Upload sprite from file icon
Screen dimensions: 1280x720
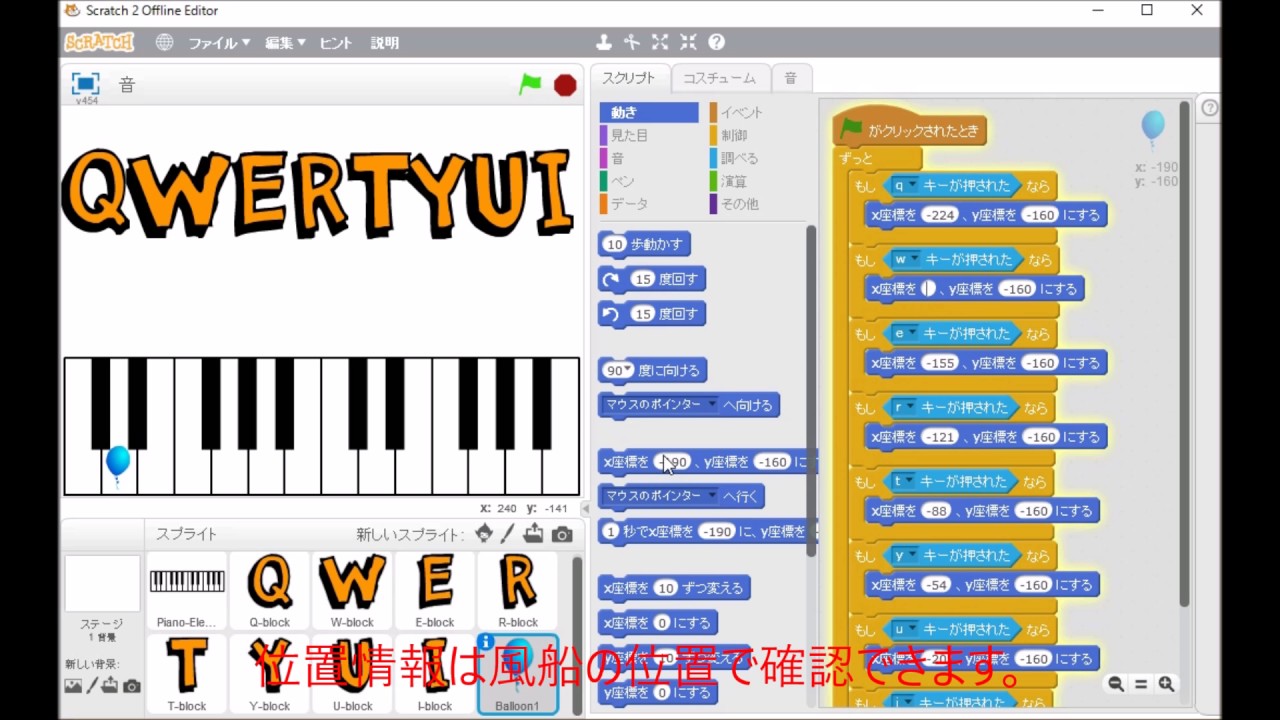pos(534,534)
